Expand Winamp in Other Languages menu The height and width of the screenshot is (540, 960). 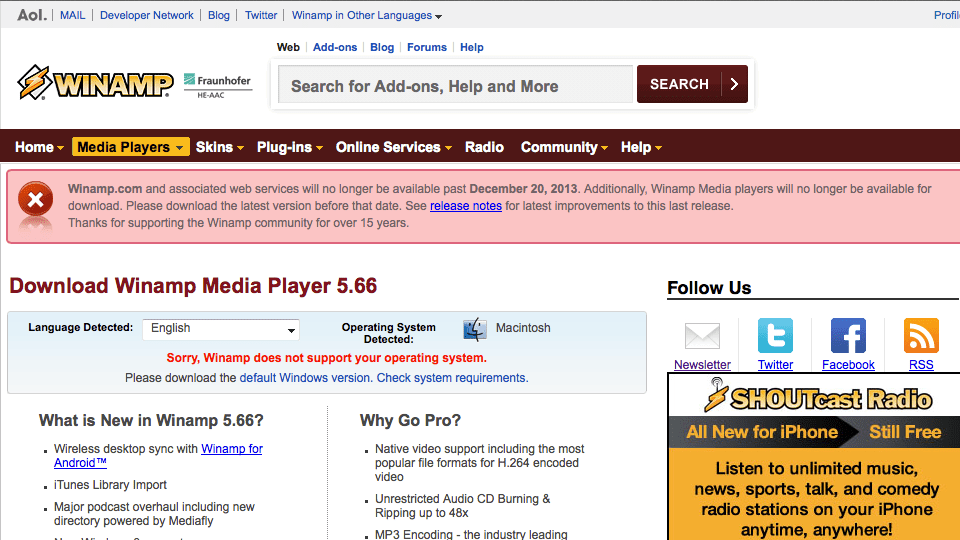(367, 15)
